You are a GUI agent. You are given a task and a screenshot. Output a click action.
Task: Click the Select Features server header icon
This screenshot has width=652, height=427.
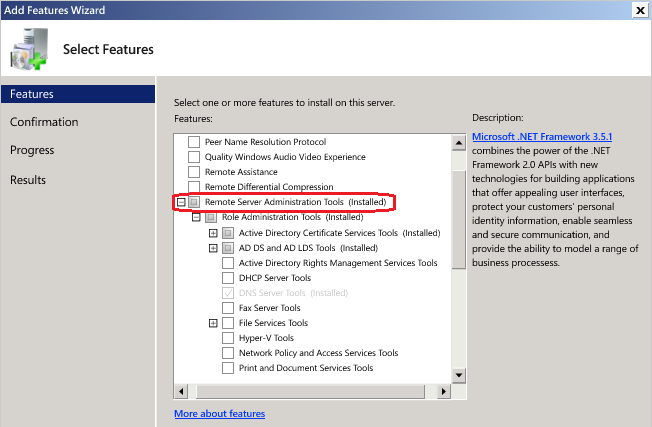pyautogui.click(x=29, y=48)
